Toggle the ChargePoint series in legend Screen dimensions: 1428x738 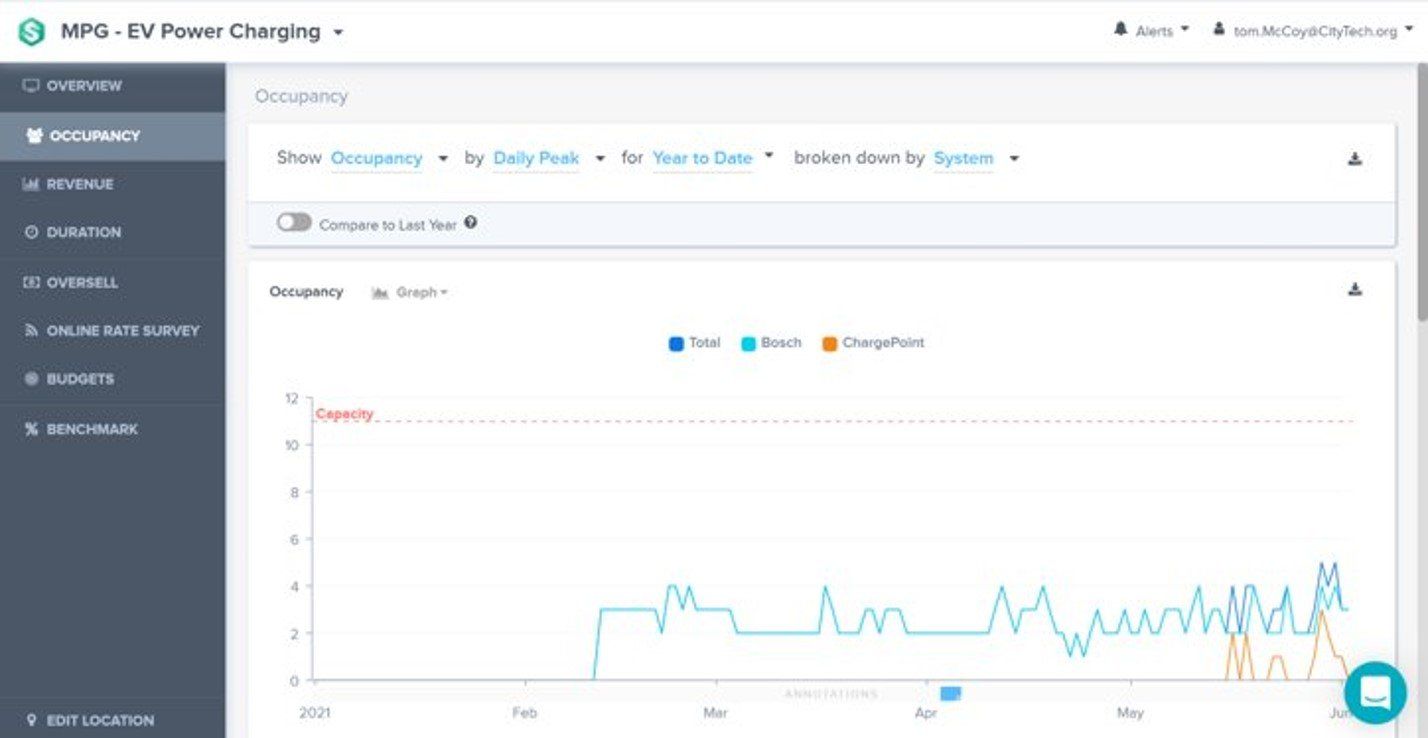click(x=873, y=343)
